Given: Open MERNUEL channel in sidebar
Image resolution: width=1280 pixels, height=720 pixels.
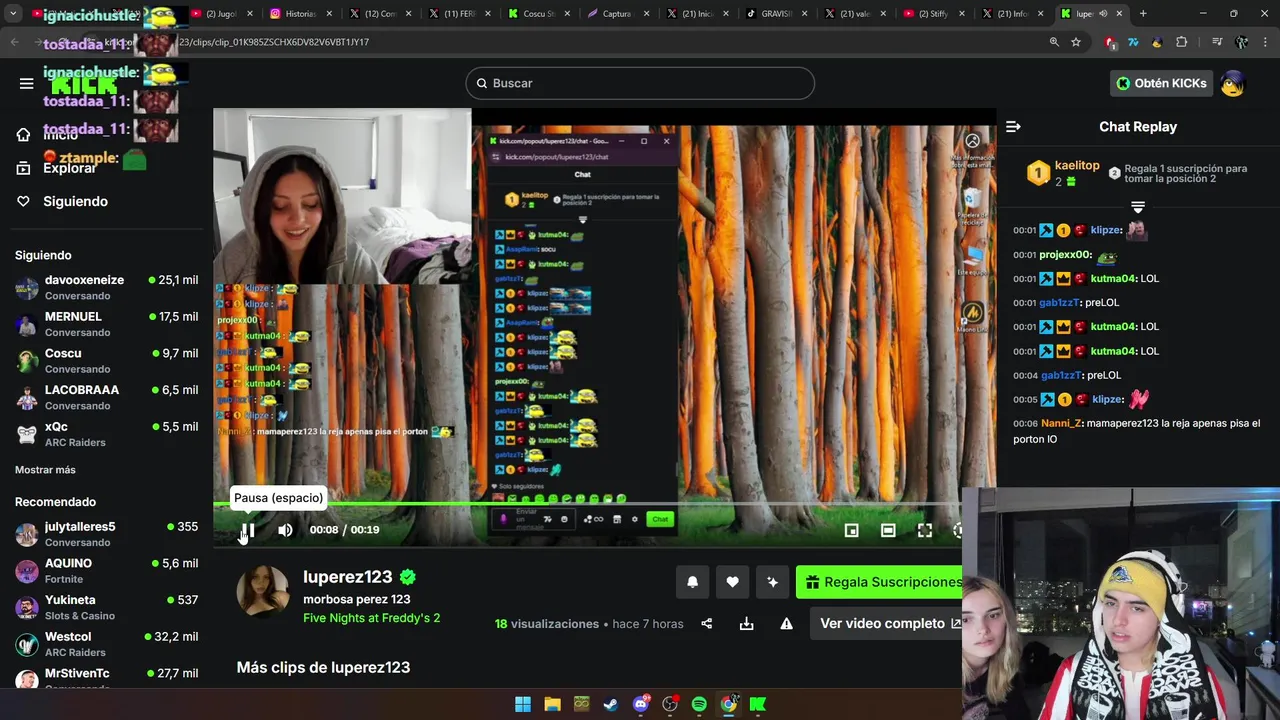Looking at the screenshot, I should pyautogui.click(x=106, y=324).
